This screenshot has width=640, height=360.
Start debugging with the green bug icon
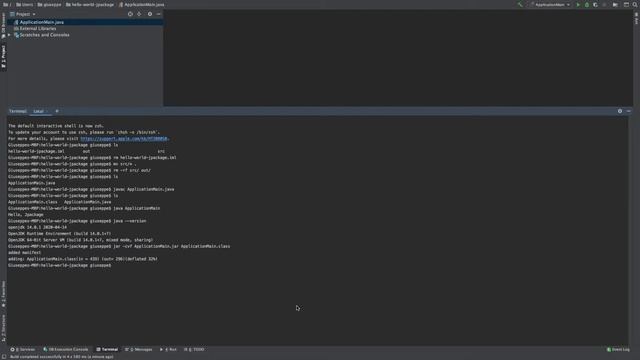587,4
